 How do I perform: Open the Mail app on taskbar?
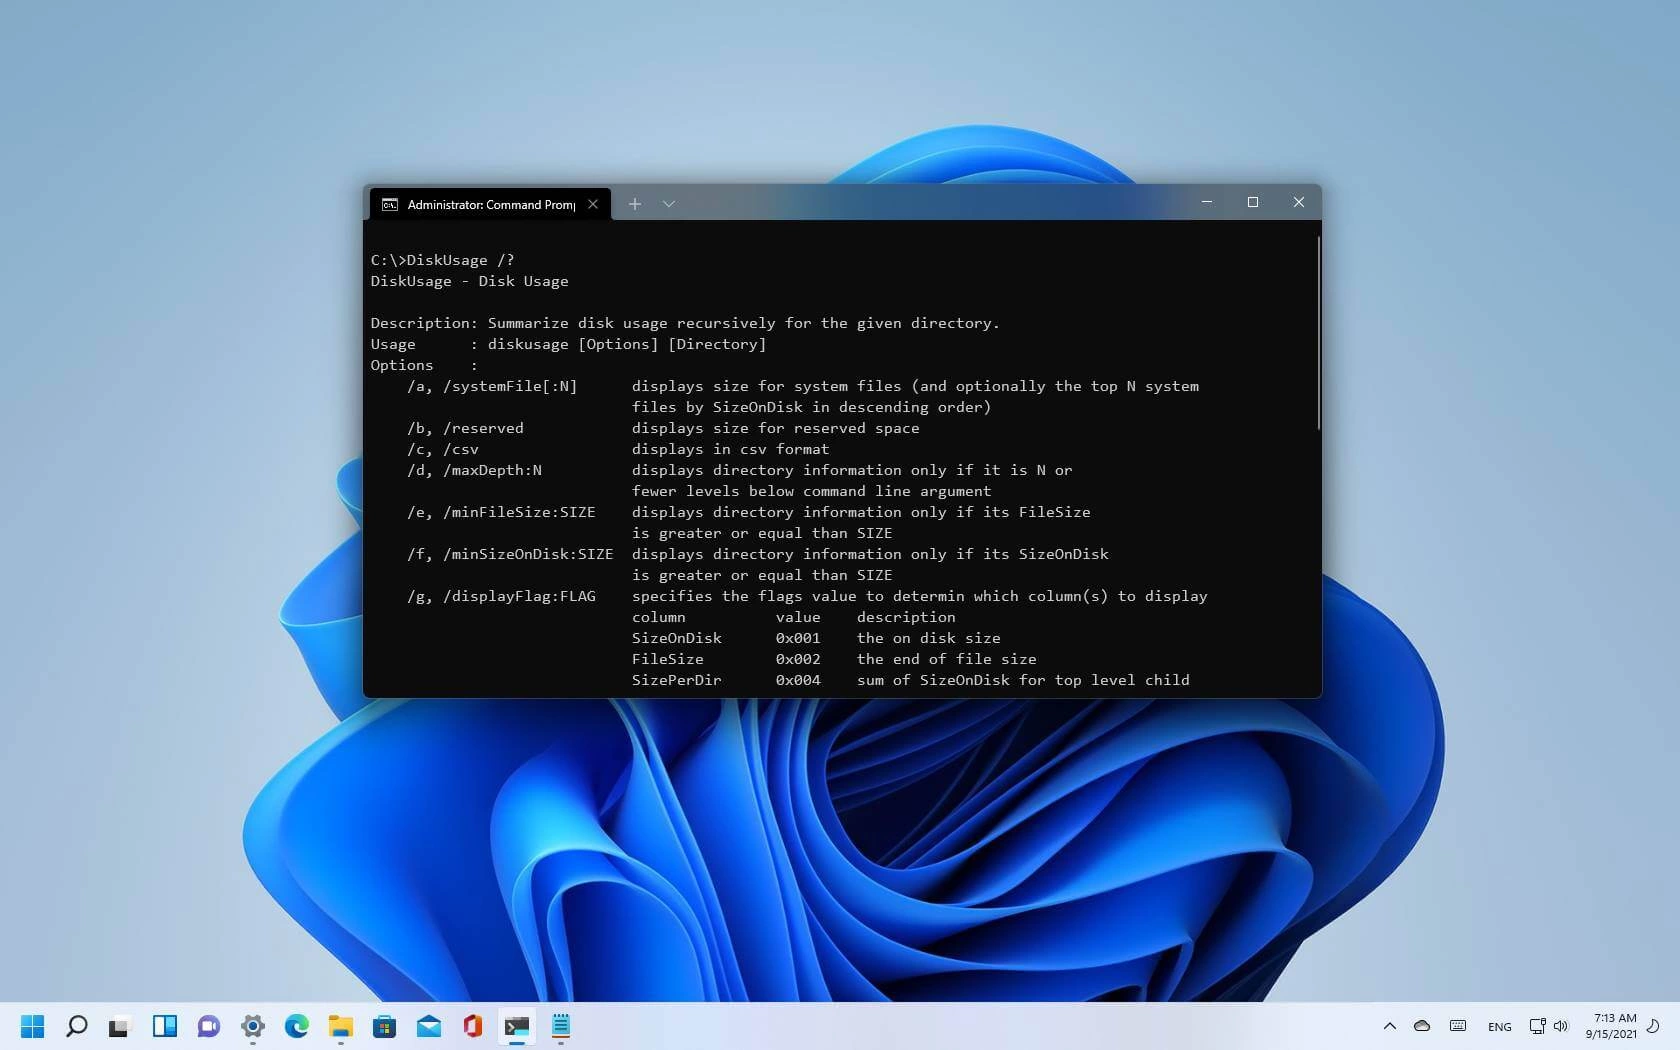click(429, 1026)
